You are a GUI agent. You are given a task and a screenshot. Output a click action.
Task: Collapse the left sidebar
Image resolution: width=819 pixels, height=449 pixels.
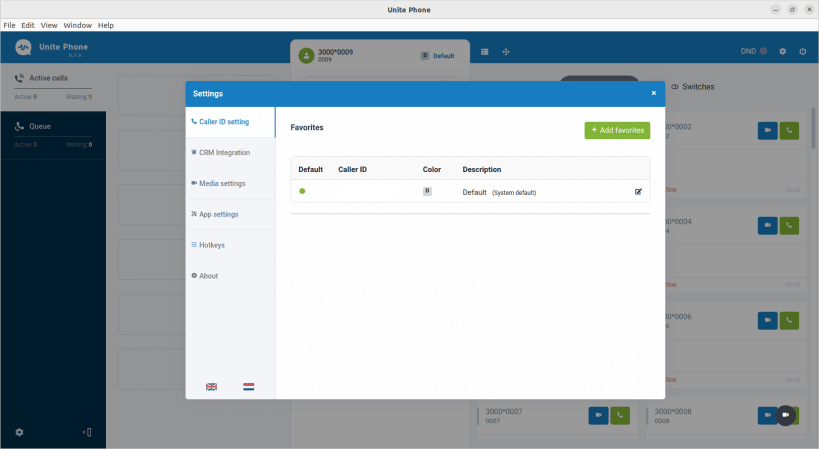coord(87,432)
